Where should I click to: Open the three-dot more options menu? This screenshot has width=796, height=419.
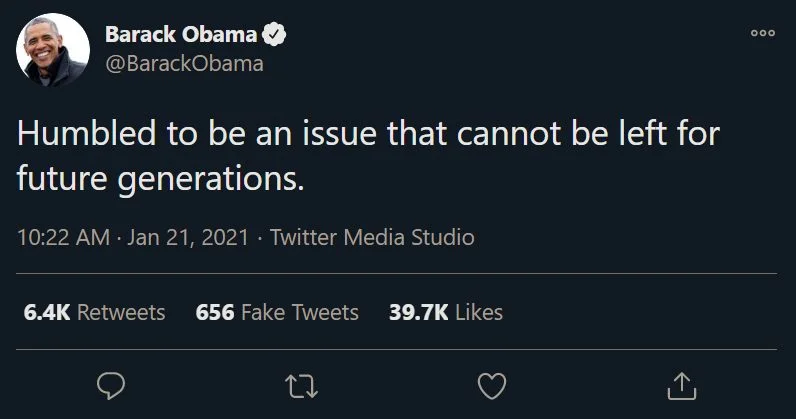click(x=762, y=33)
